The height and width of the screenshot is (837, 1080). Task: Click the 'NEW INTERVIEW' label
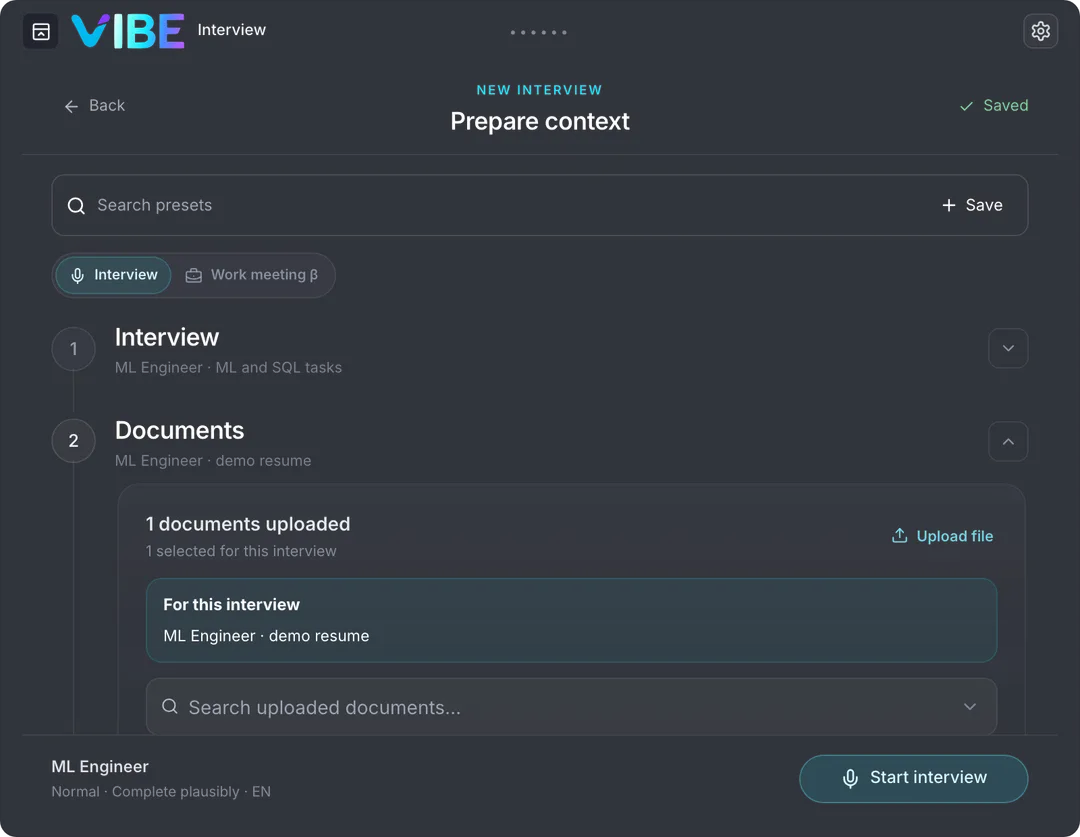pos(539,90)
